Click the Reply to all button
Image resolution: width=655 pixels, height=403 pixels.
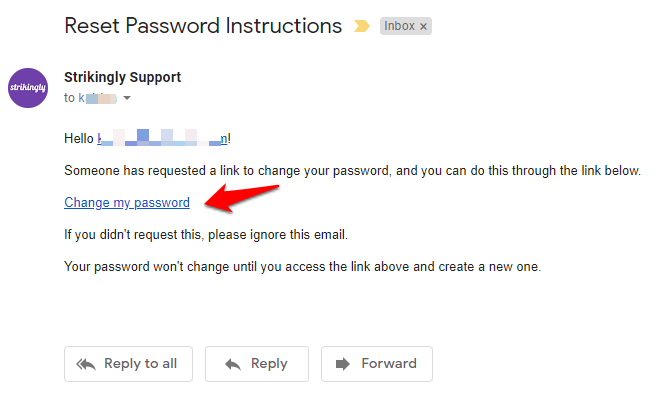pos(128,364)
